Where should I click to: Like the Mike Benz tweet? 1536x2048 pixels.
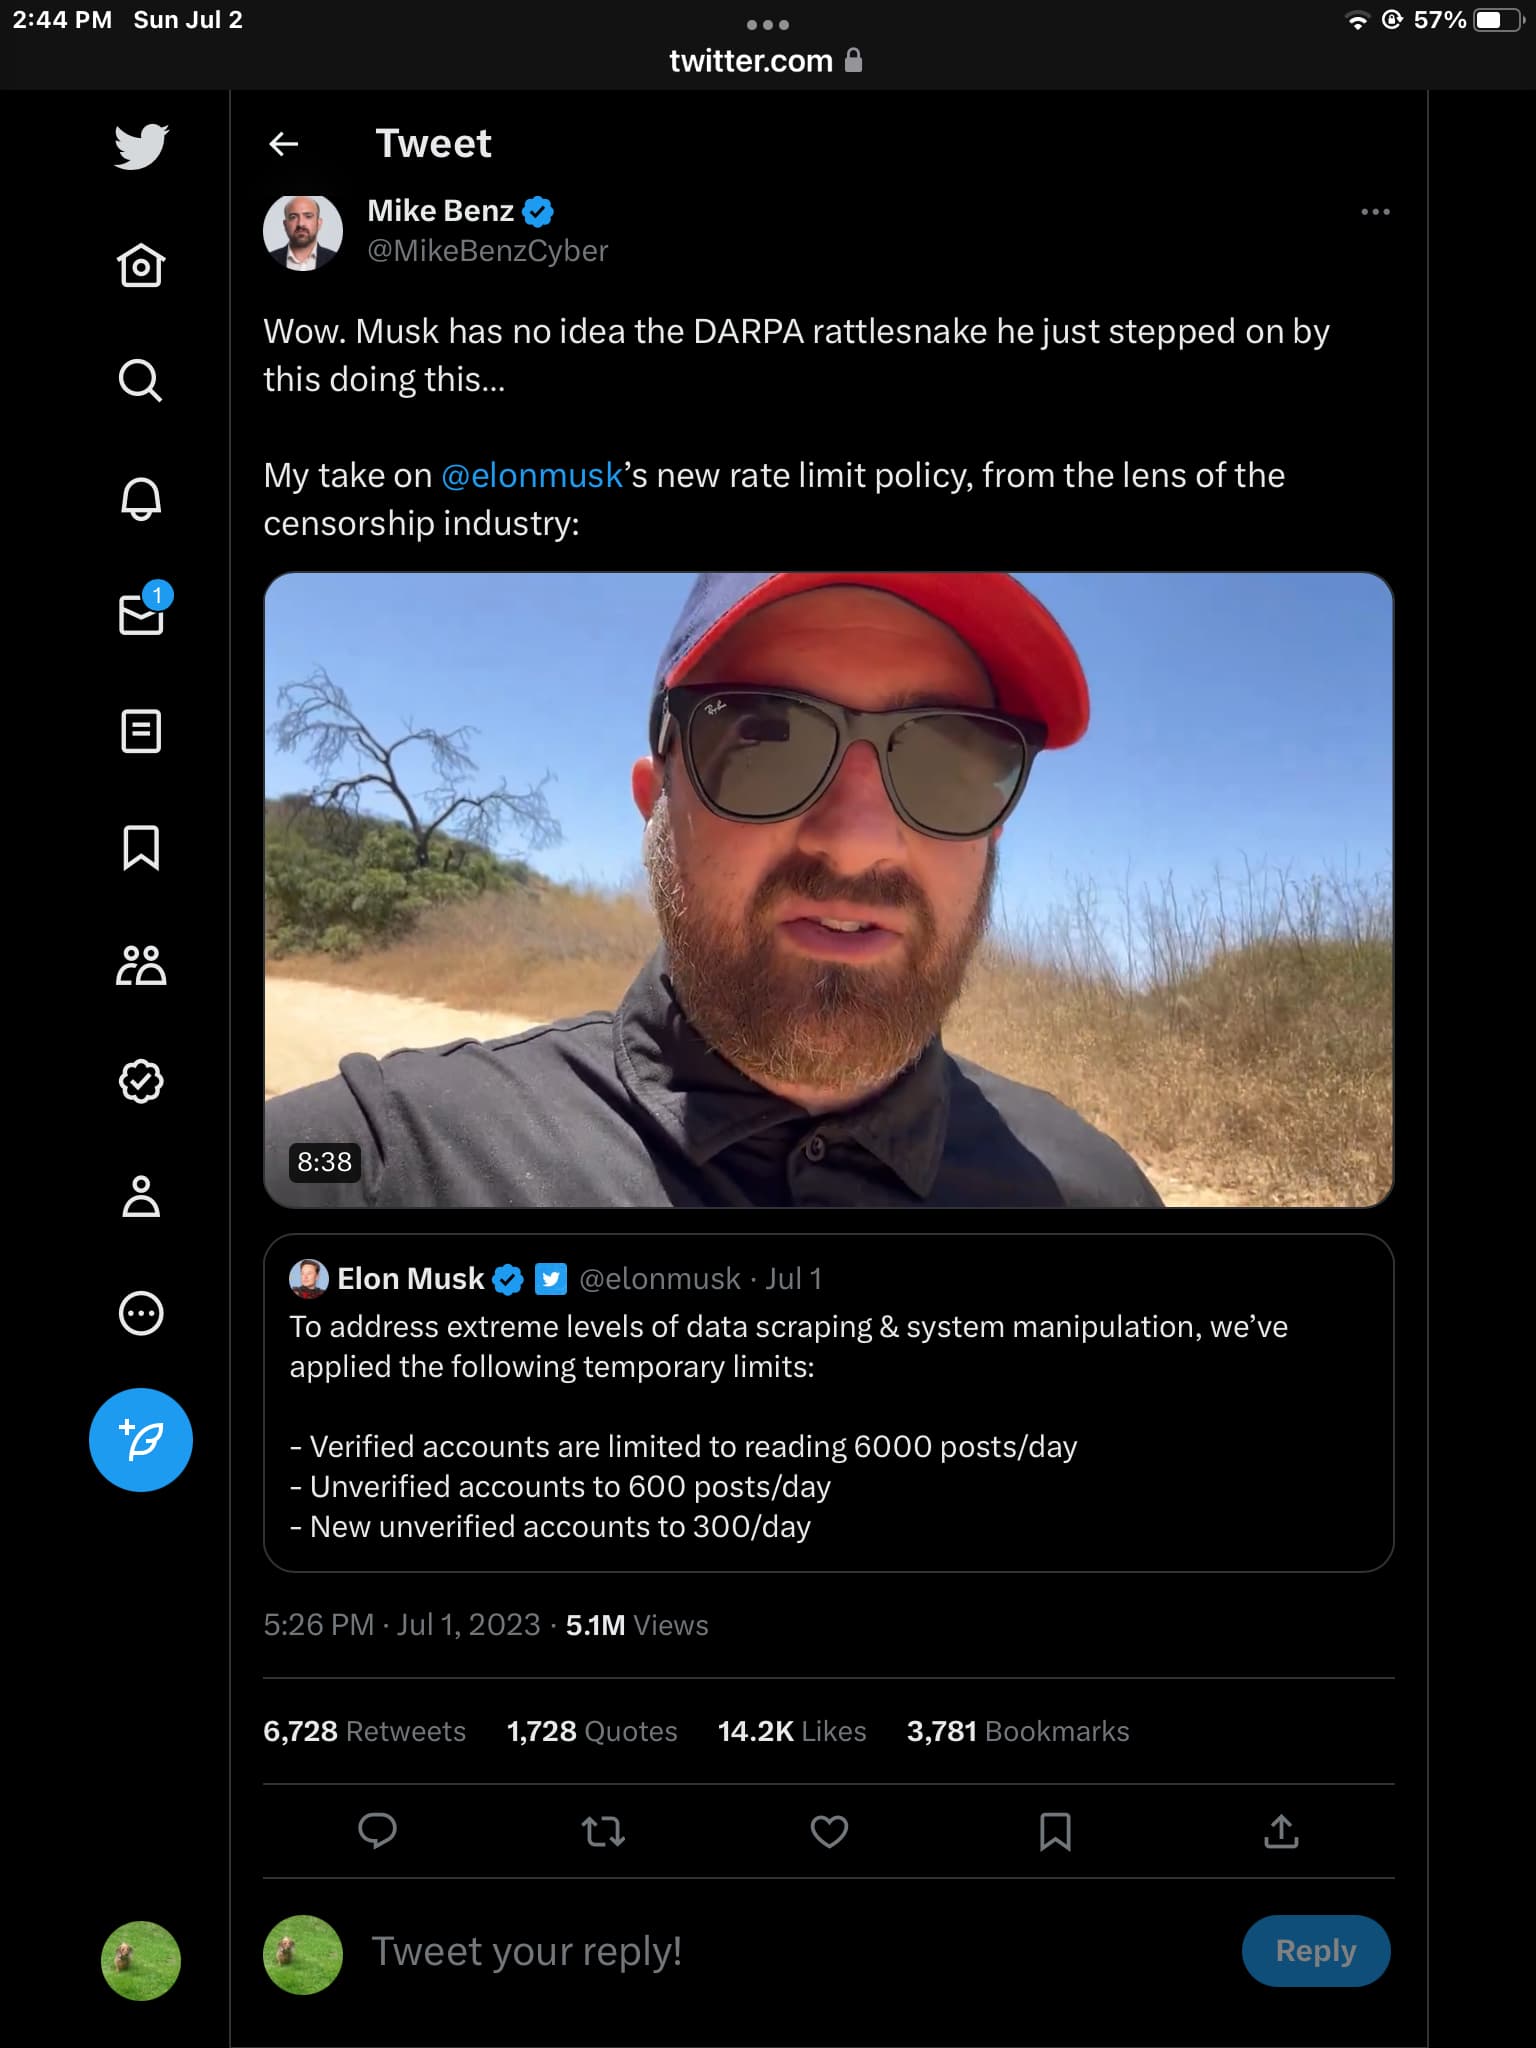coord(829,1831)
